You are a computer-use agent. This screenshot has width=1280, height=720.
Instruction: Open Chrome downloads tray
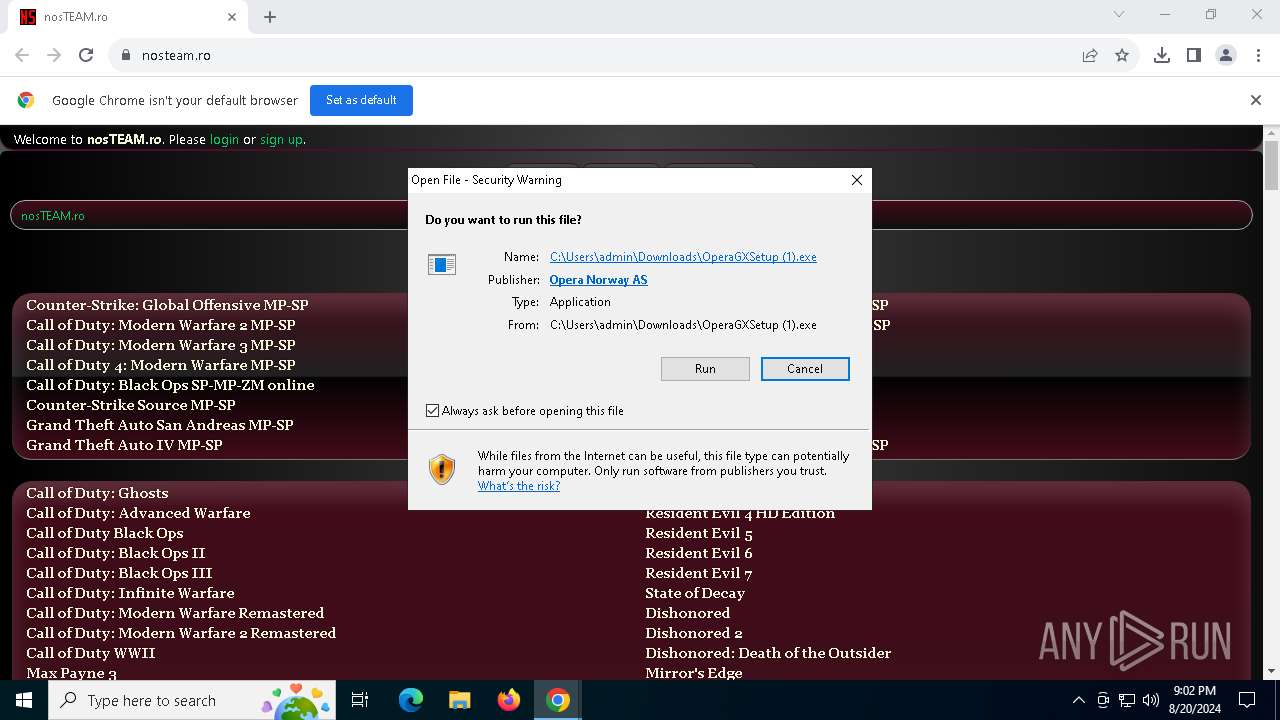pyautogui.click(x=1162, y=55)
